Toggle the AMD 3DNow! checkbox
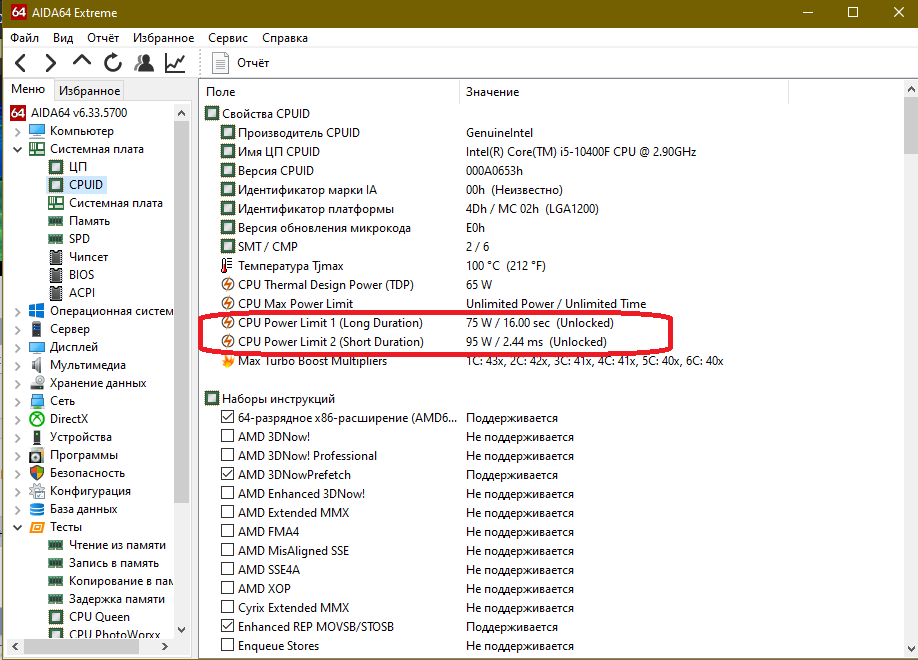 pyautogui.click(x=227, y=436)
